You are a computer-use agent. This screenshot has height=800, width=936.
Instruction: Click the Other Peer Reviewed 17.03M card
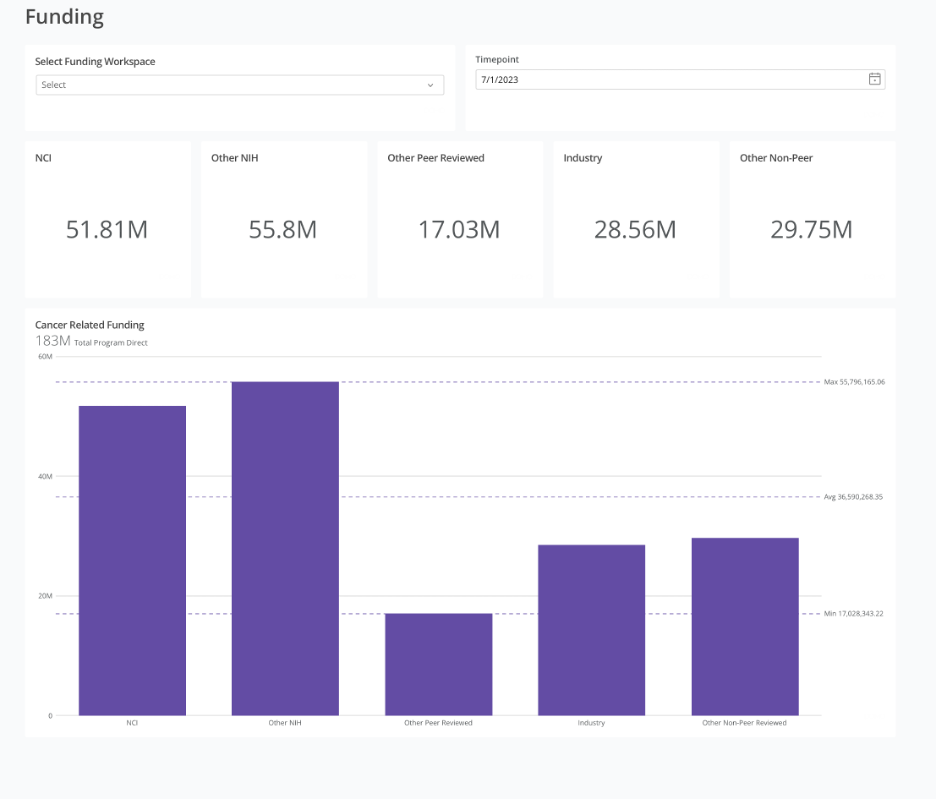click(x=459, y=219)
